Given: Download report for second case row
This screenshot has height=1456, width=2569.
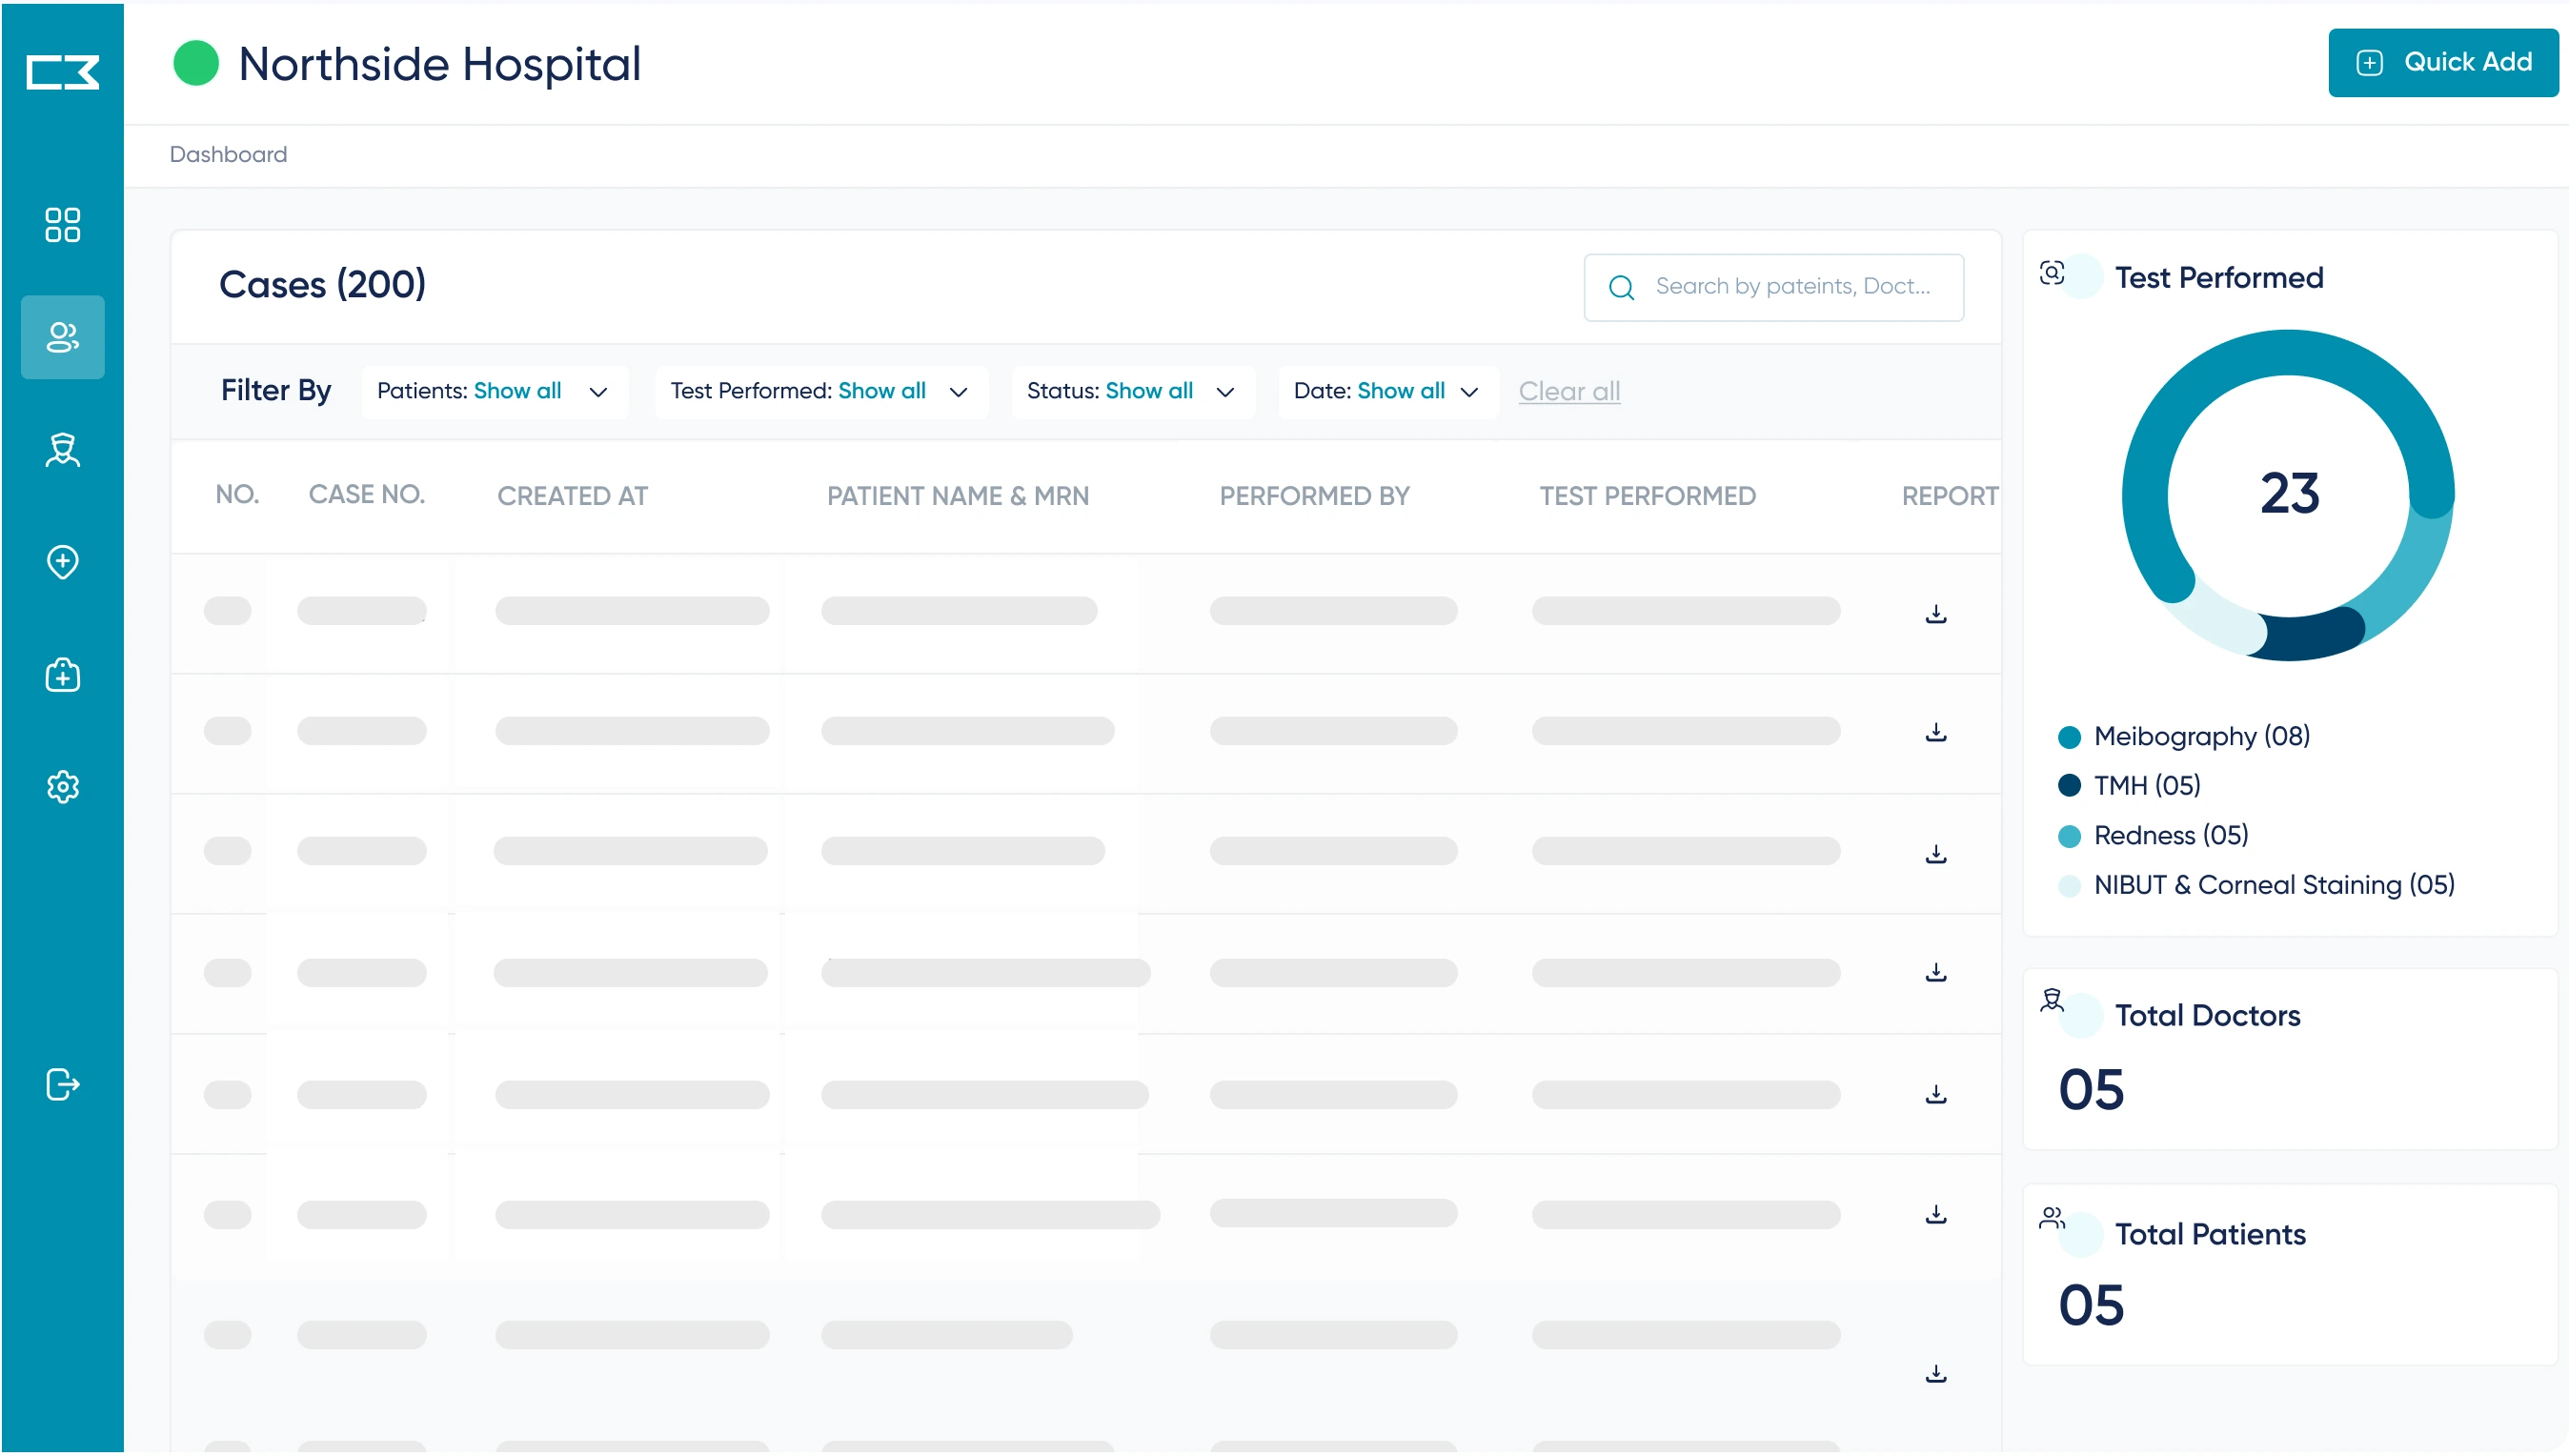Looking at the screenshot, I should pyautogui.click(x=1936, y=732).
